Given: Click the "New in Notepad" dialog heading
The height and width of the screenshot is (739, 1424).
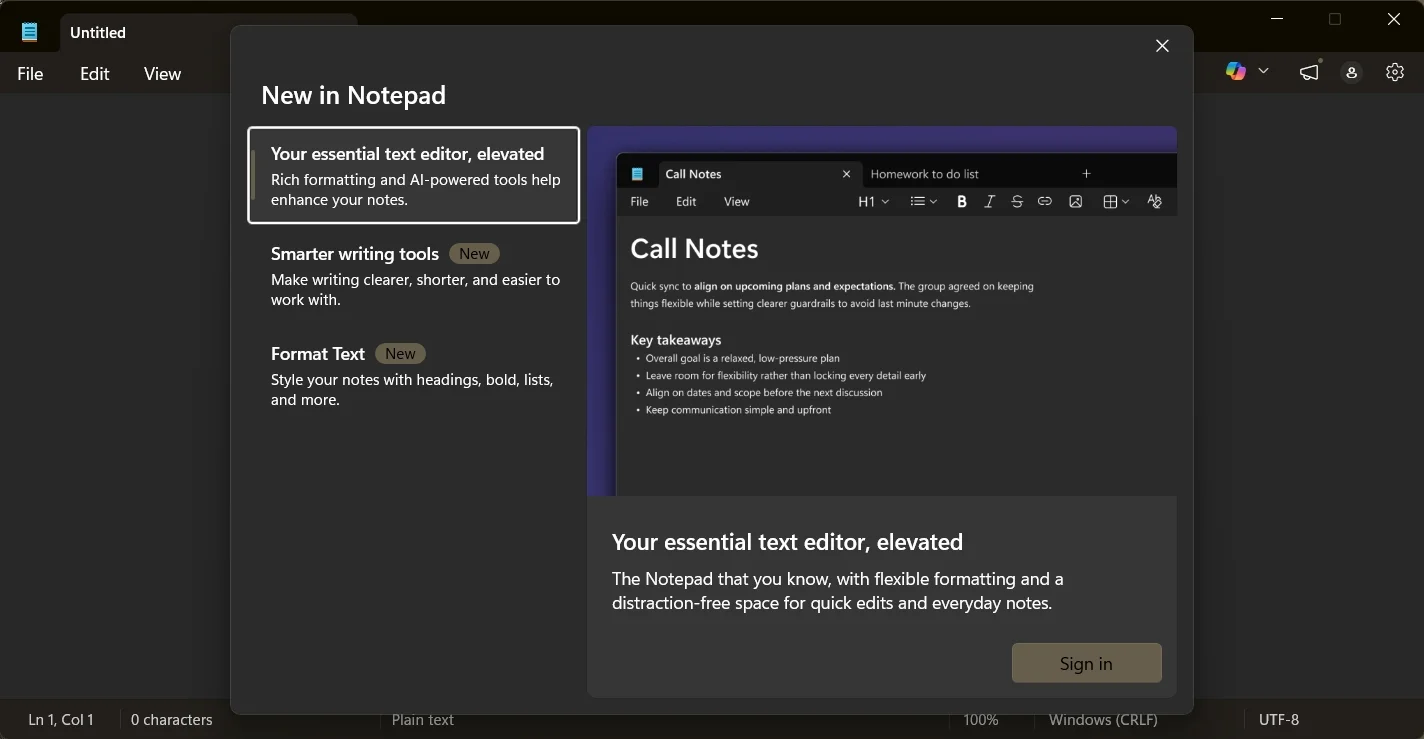Looking at the screenshot, I should (x=354, y=95).
